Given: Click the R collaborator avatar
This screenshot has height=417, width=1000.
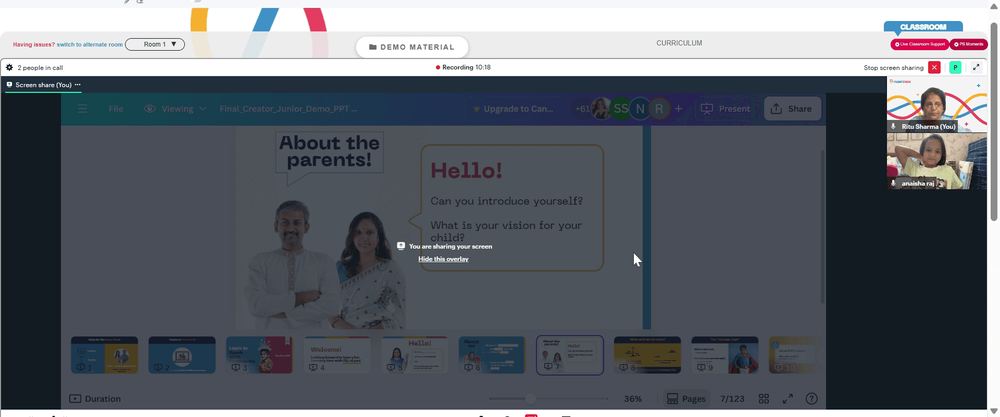Looking at the screenshot, I should pyautogui.click(x=659, y=109).
